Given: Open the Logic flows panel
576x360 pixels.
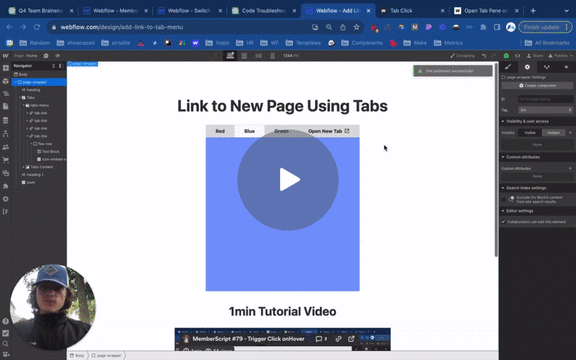Looking at the screenshot, I should pos(6,133).
